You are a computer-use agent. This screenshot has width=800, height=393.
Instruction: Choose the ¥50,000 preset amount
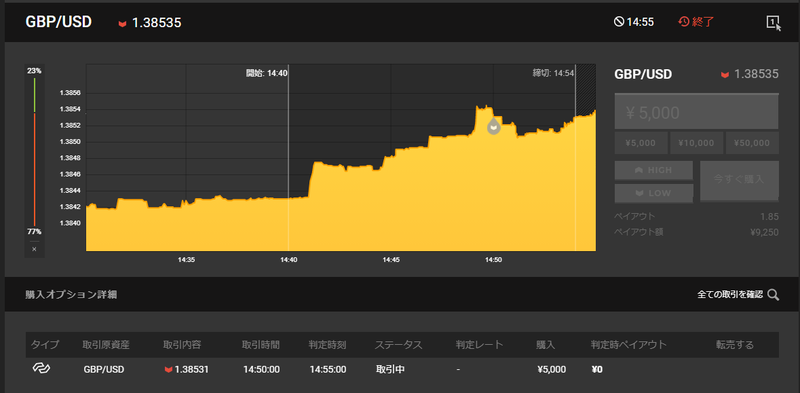(x=752, y=143)
